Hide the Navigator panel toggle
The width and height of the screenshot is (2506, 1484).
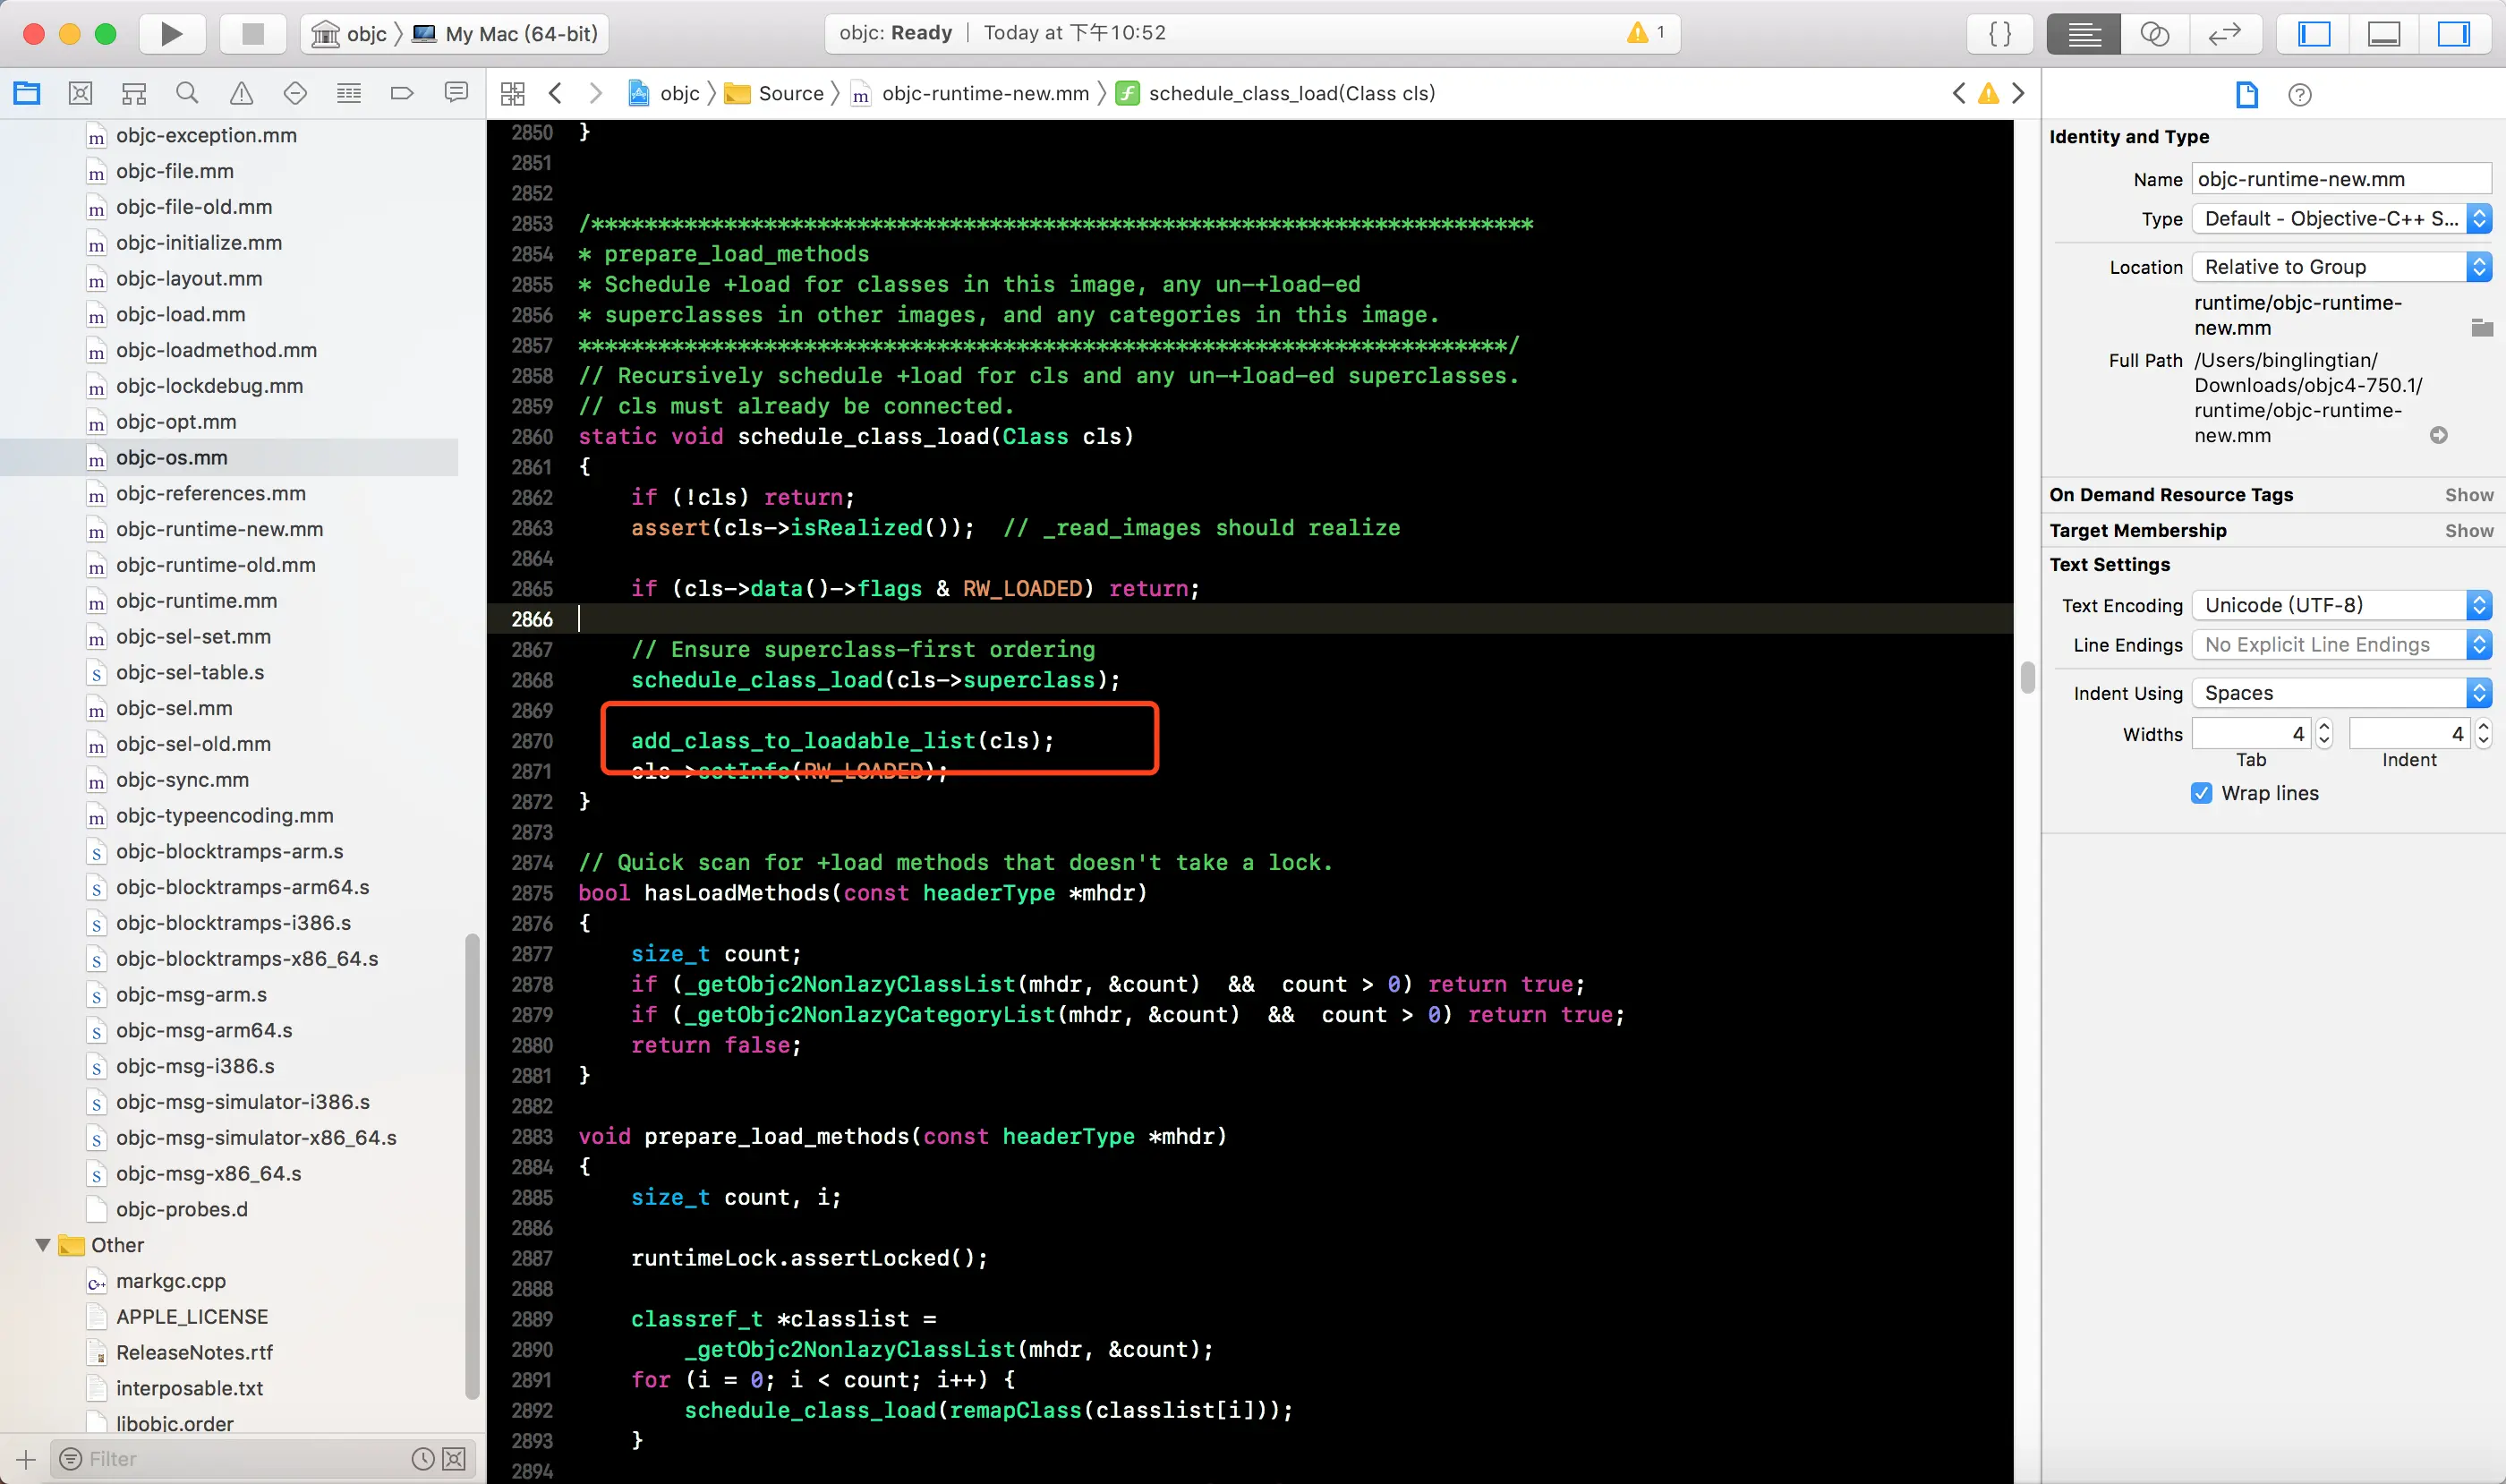pos(2314,34)
